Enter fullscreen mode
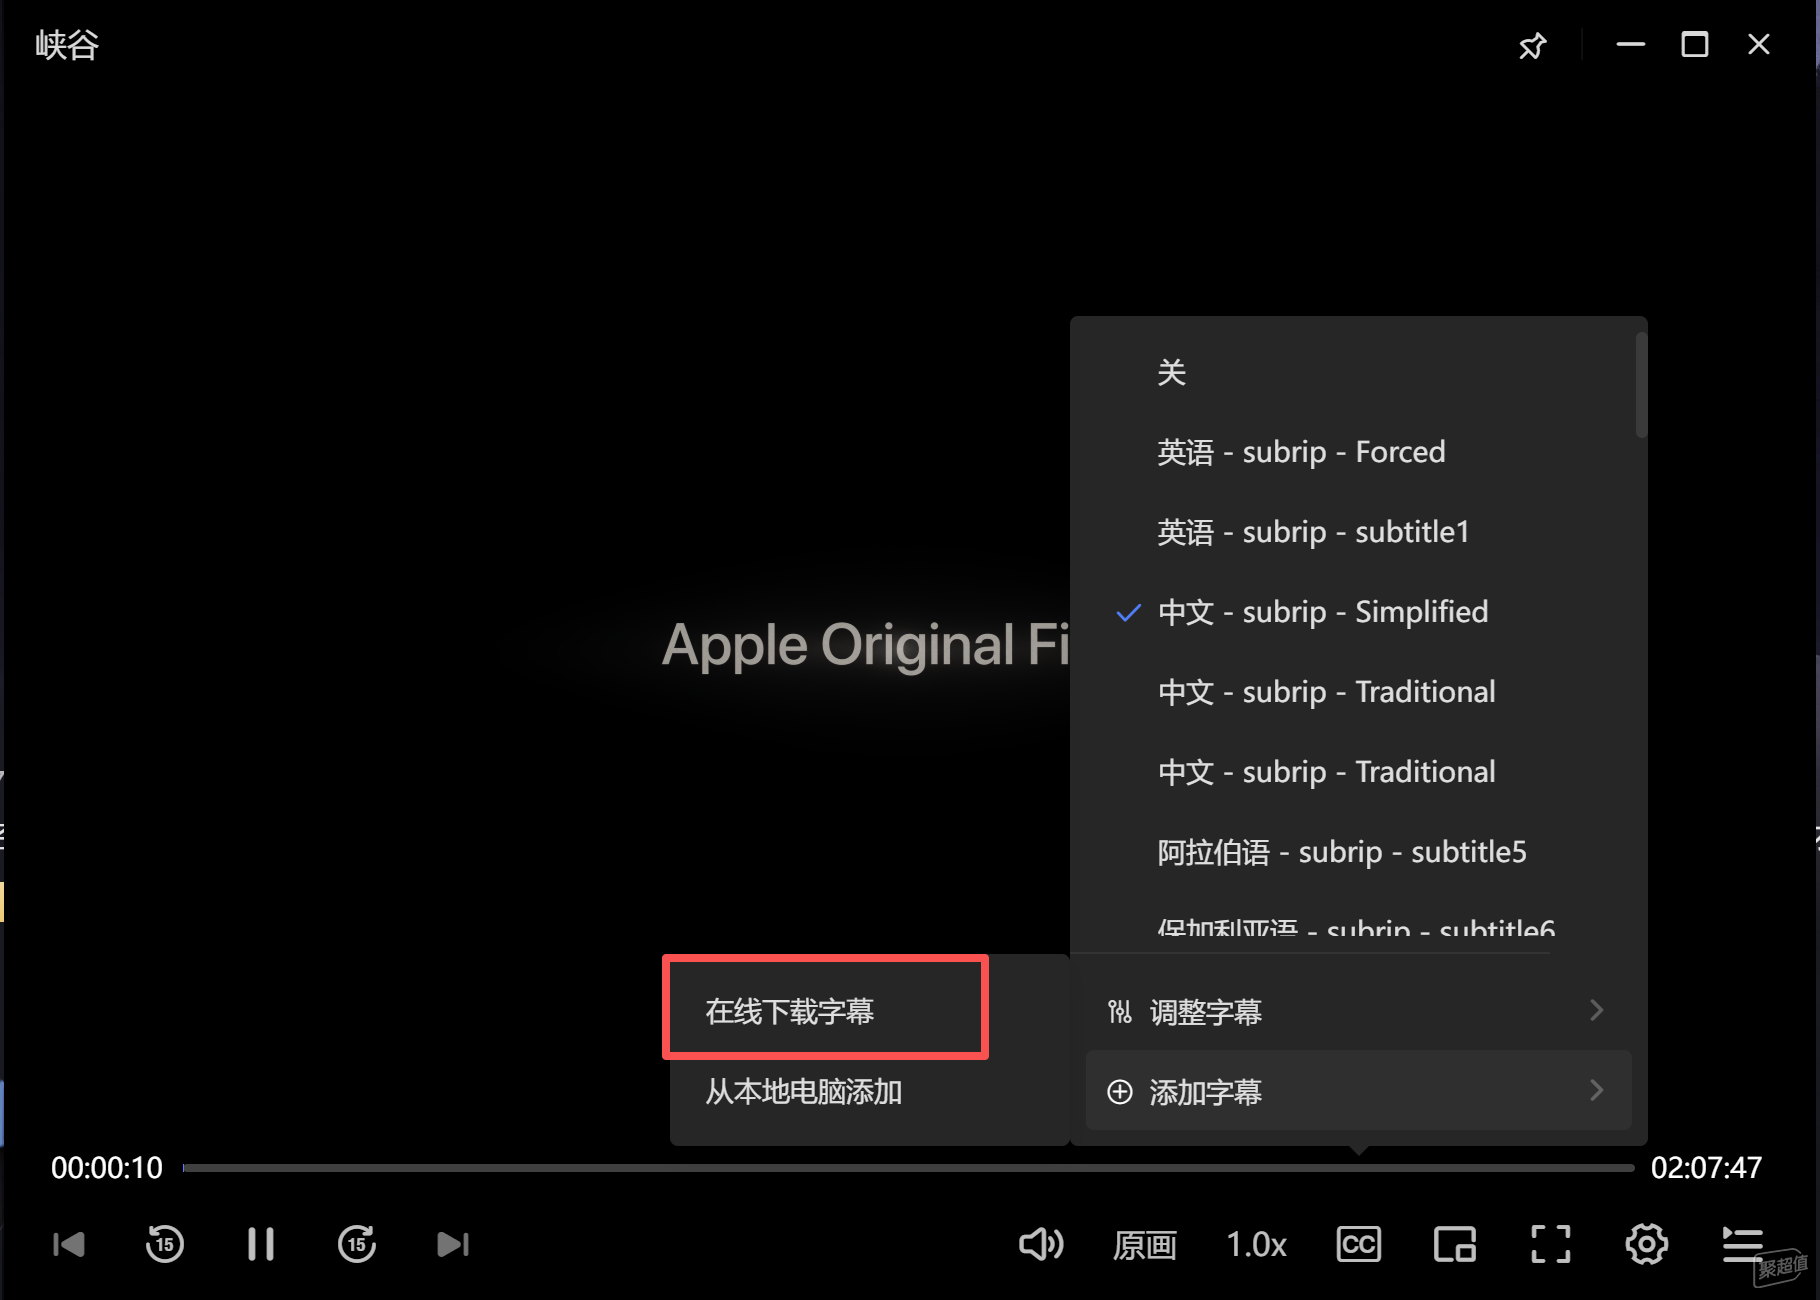Image resolution: width=1820 pixels, height=1300 pixels. 1550,1244
